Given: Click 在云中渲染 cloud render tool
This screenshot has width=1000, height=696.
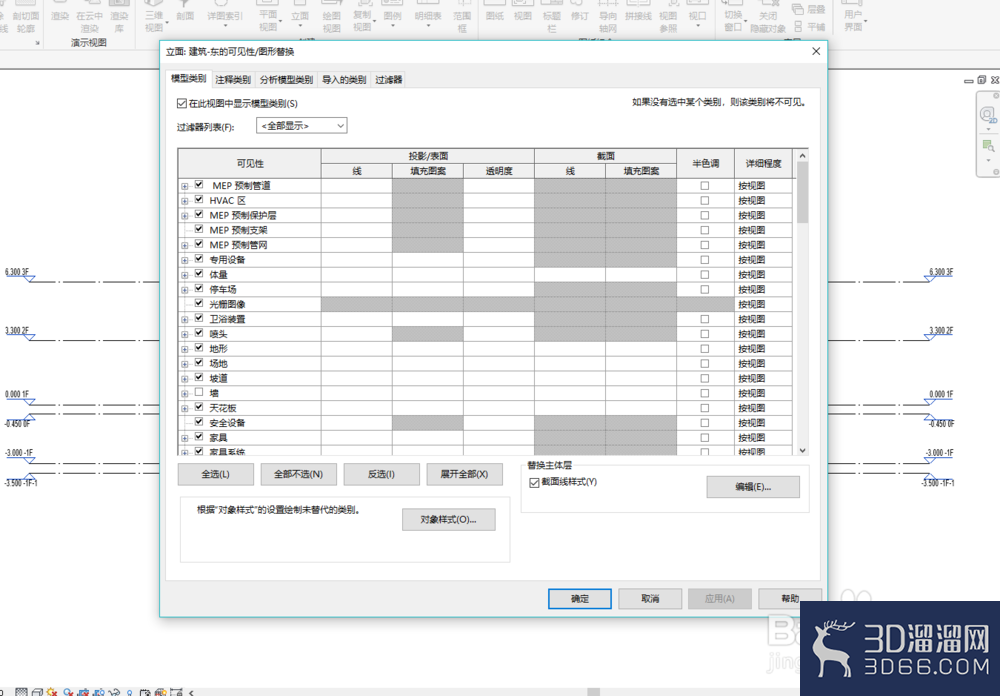Looking at the screenshot, I should [89, 19].
